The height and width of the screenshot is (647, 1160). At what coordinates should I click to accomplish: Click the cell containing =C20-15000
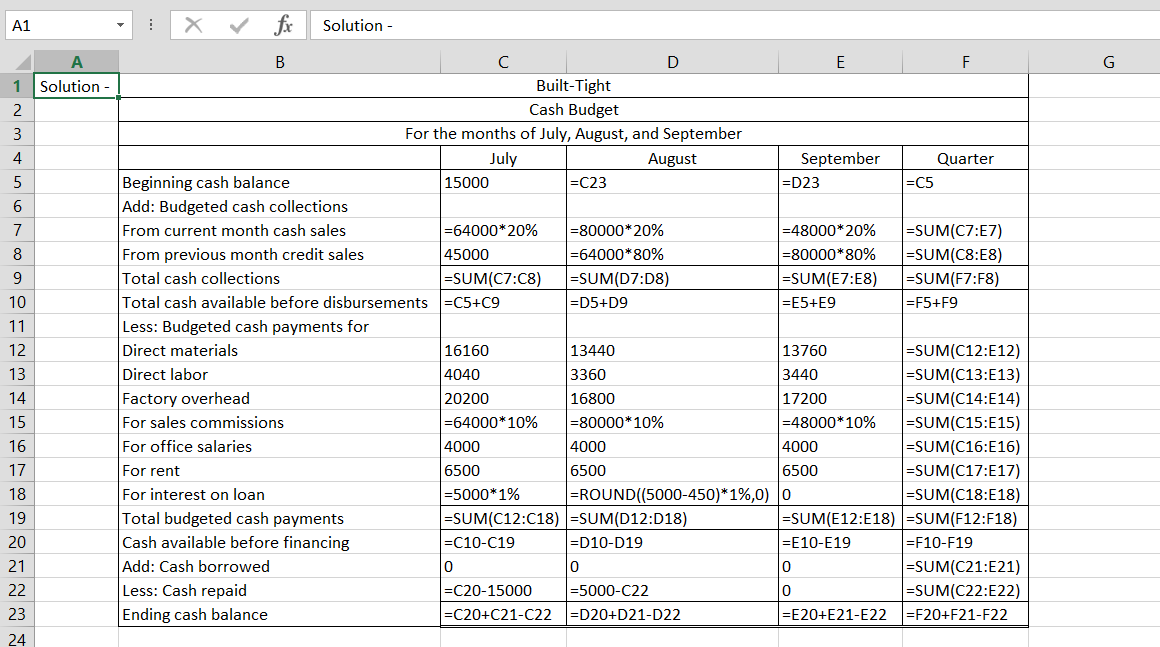(503, 590)
